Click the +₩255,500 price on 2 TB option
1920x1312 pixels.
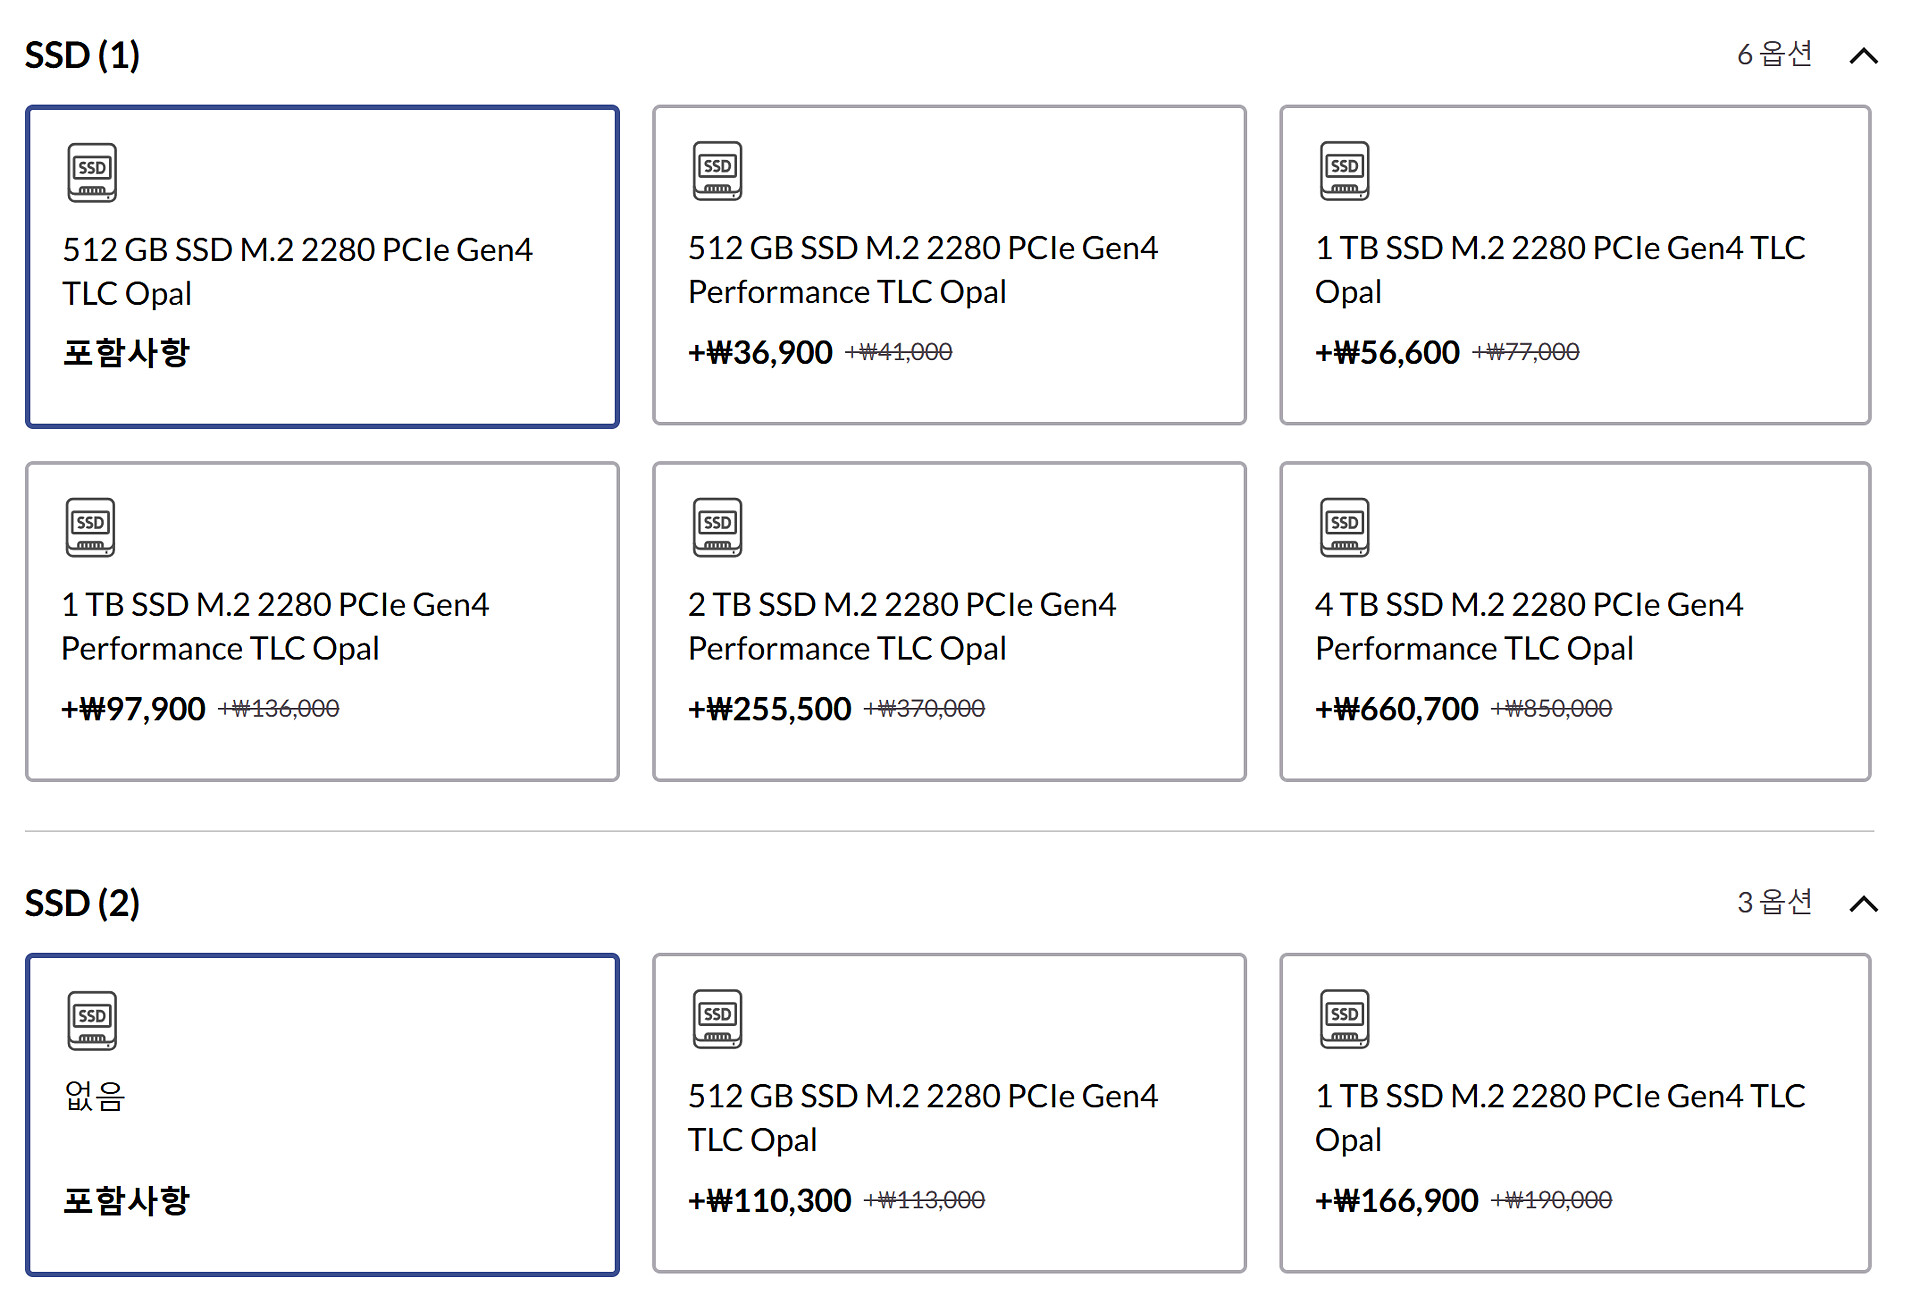click(769, 709)
